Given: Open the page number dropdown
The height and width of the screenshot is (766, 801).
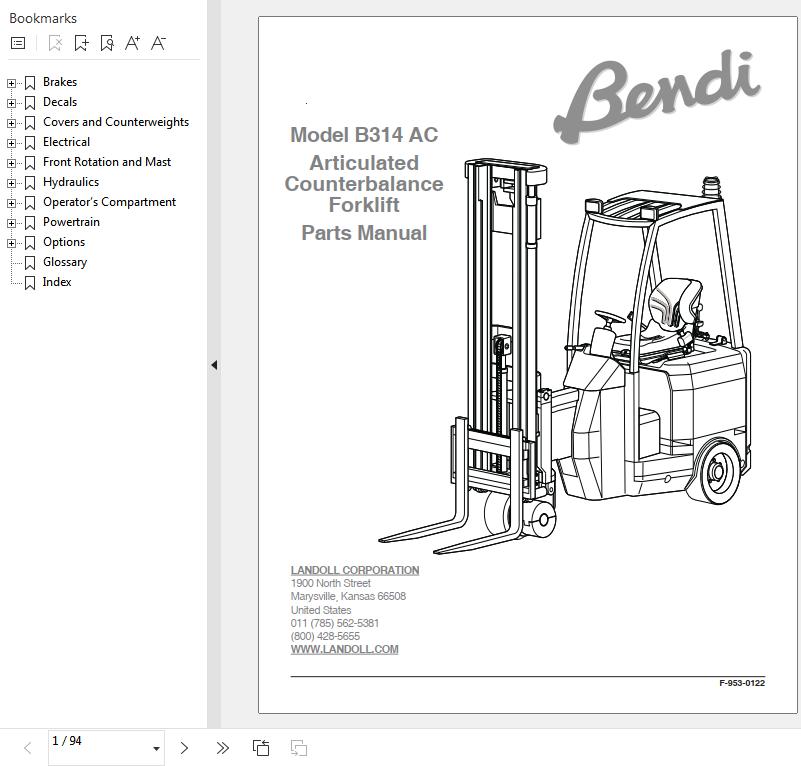Looking at the screenshot, I should tap(156, 749).
